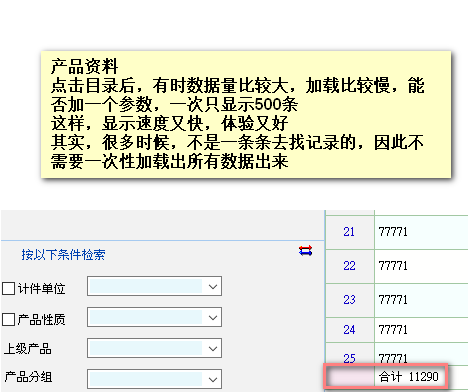Image resolution: width=468 pixels, height=392 pixels.
Task: Select row number 23 header
Action: [349, 300]
